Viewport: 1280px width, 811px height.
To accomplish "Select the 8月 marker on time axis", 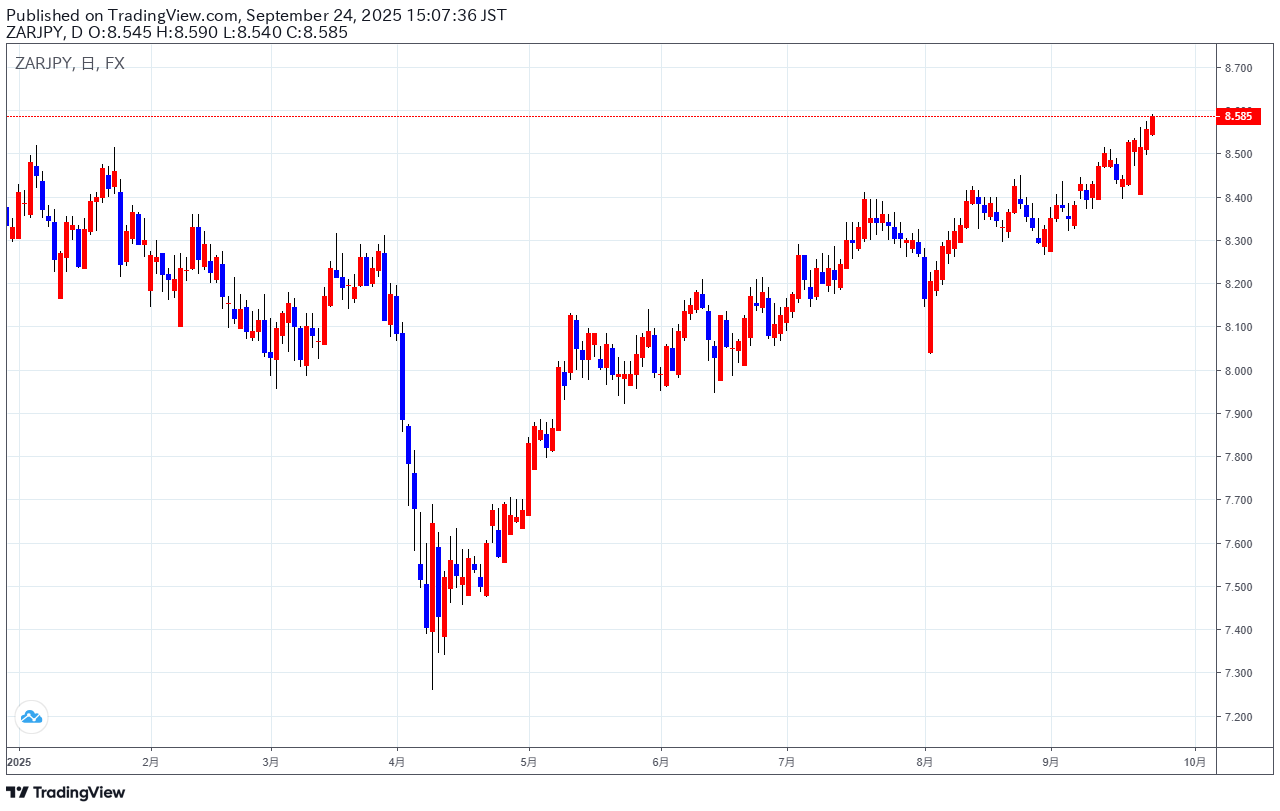I will [925, 762].
